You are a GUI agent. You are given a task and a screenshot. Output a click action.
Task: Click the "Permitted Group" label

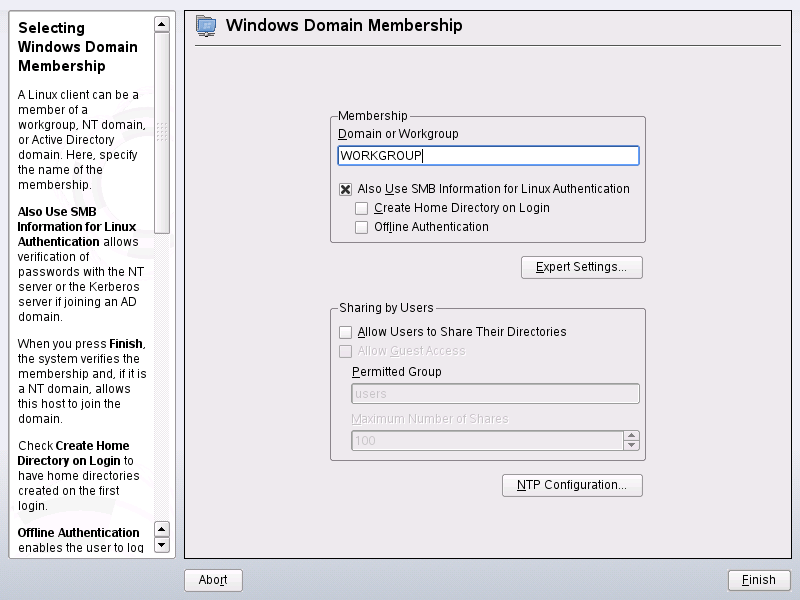pos(396,372)
